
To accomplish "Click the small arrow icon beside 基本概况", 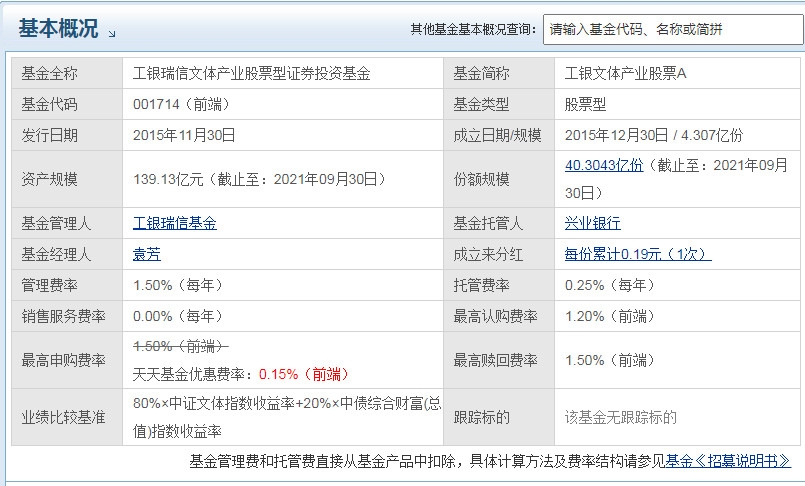I will pos(111,34).
